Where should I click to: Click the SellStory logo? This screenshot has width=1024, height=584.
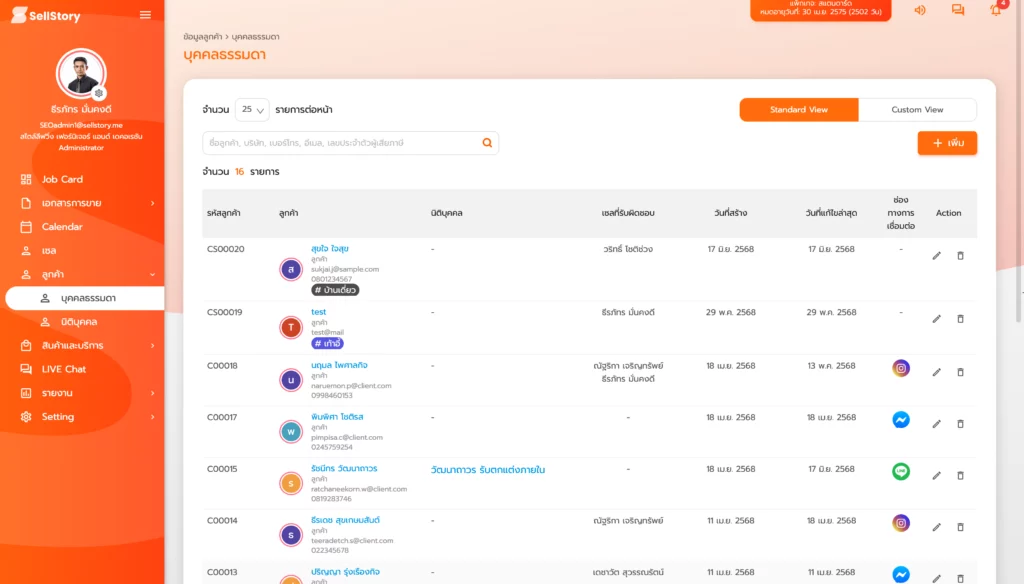click(x=46, y=15)
